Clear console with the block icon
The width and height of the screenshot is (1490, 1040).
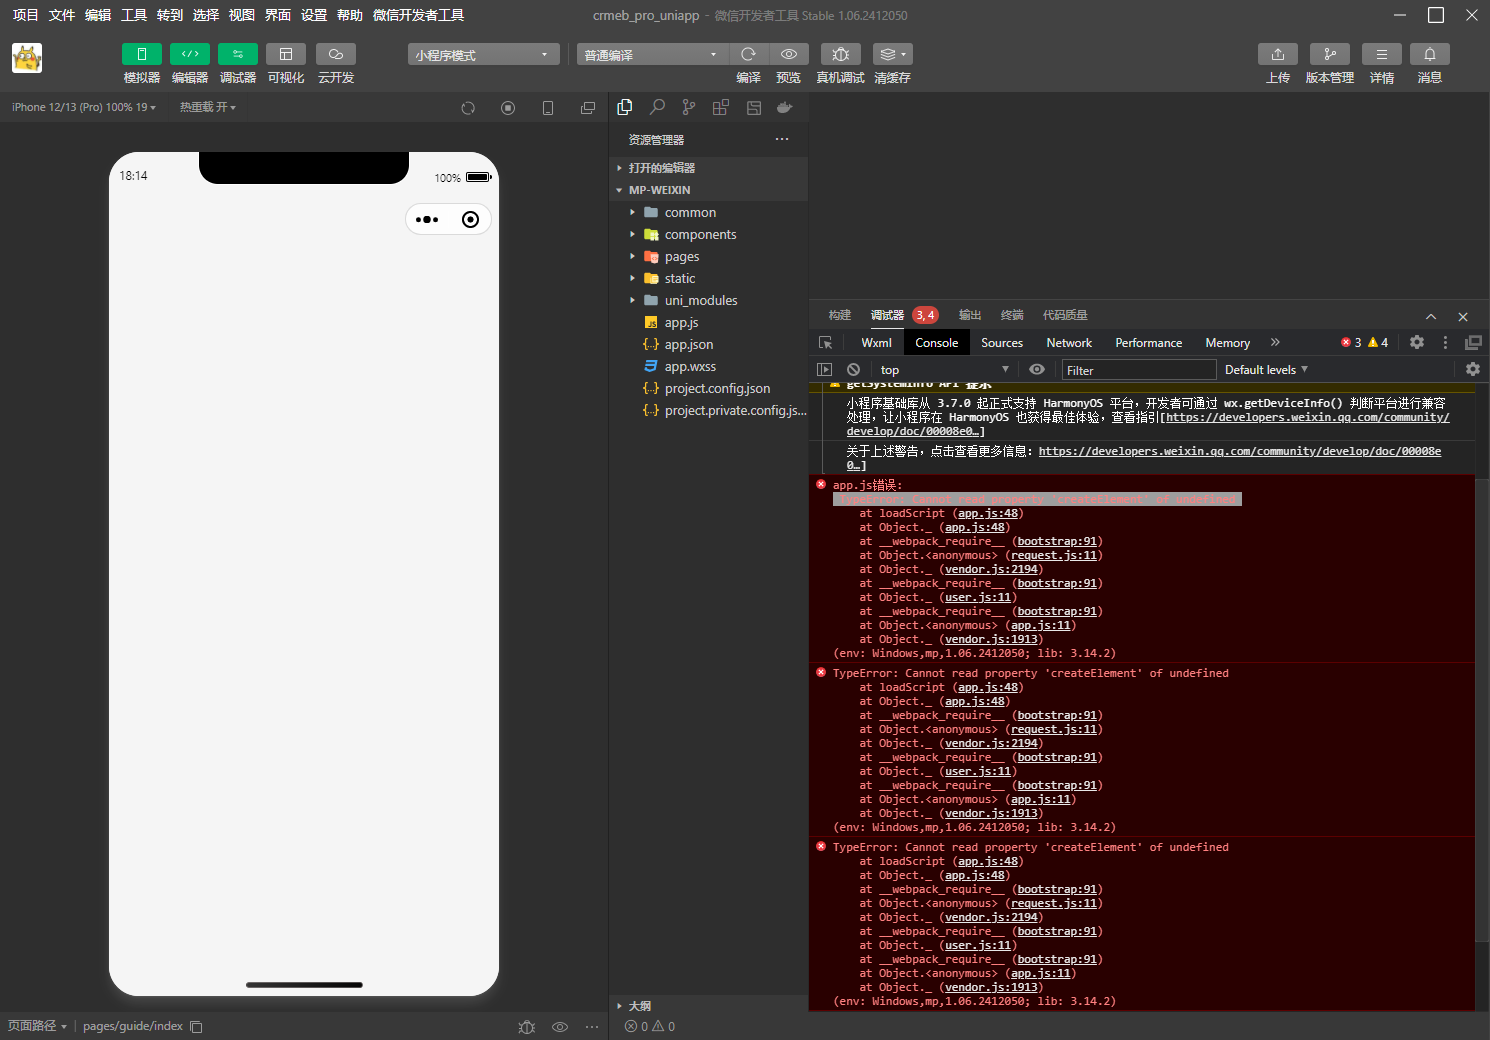[853, 370]
